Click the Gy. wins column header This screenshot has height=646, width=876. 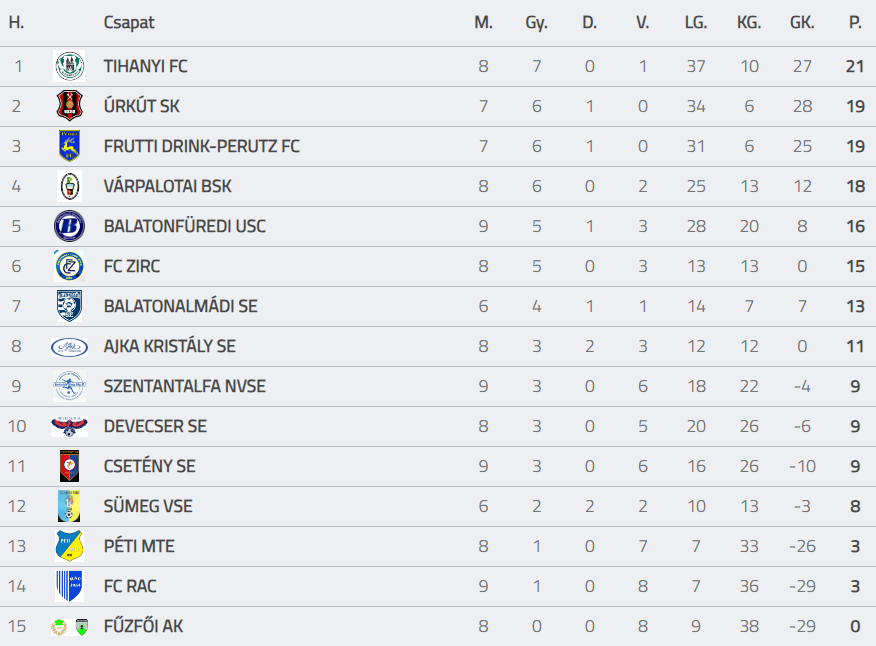(x=536, y=22)
